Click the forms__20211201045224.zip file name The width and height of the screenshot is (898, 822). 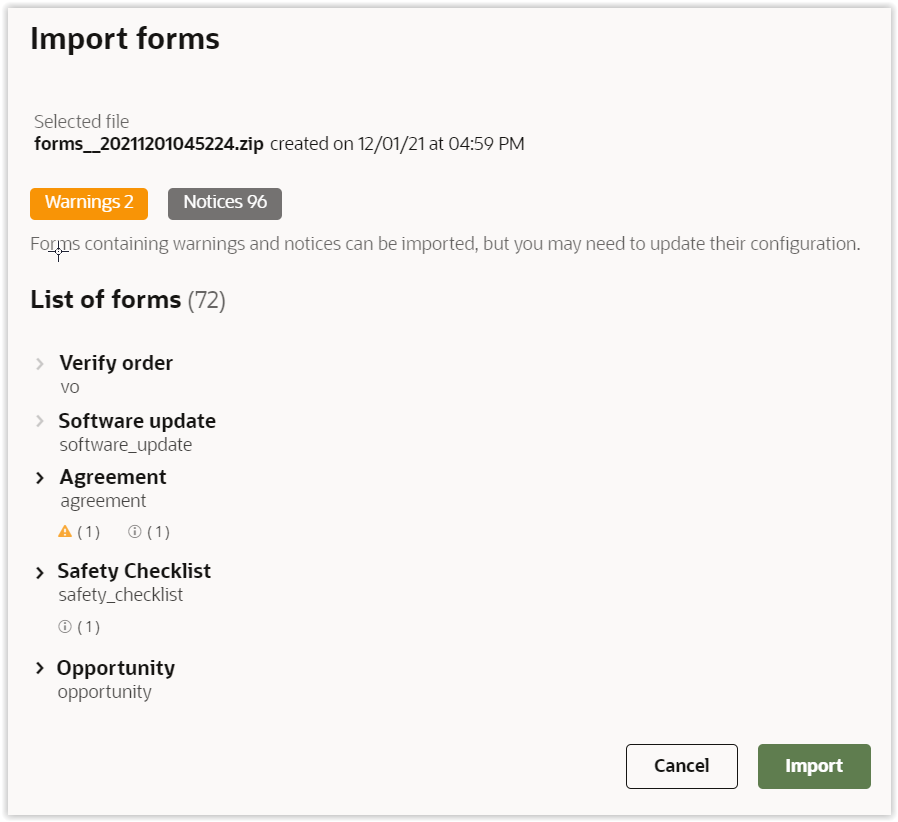(x=149, y=144)
